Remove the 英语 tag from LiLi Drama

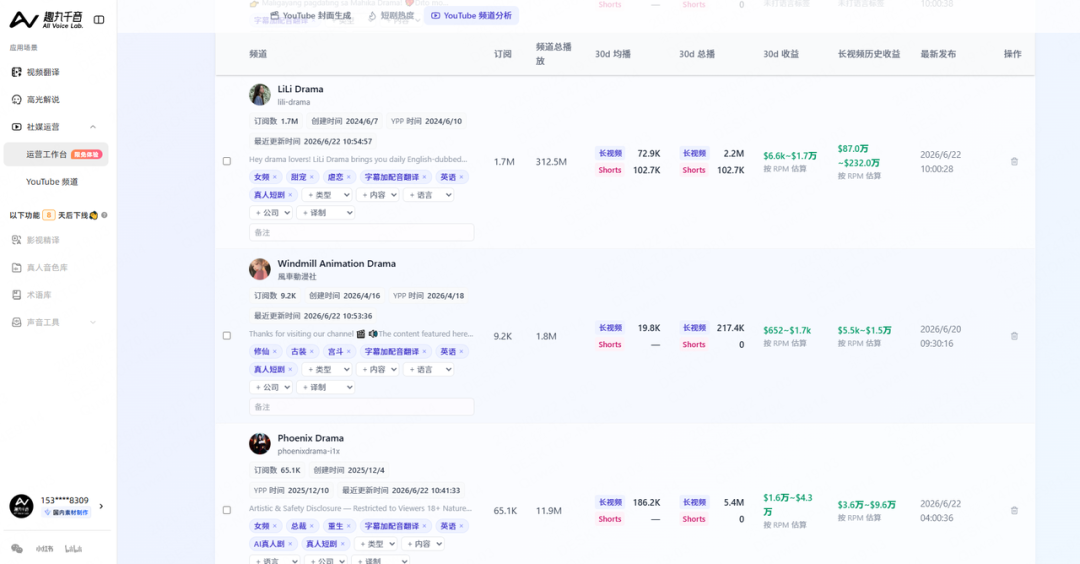click(461, 177)
